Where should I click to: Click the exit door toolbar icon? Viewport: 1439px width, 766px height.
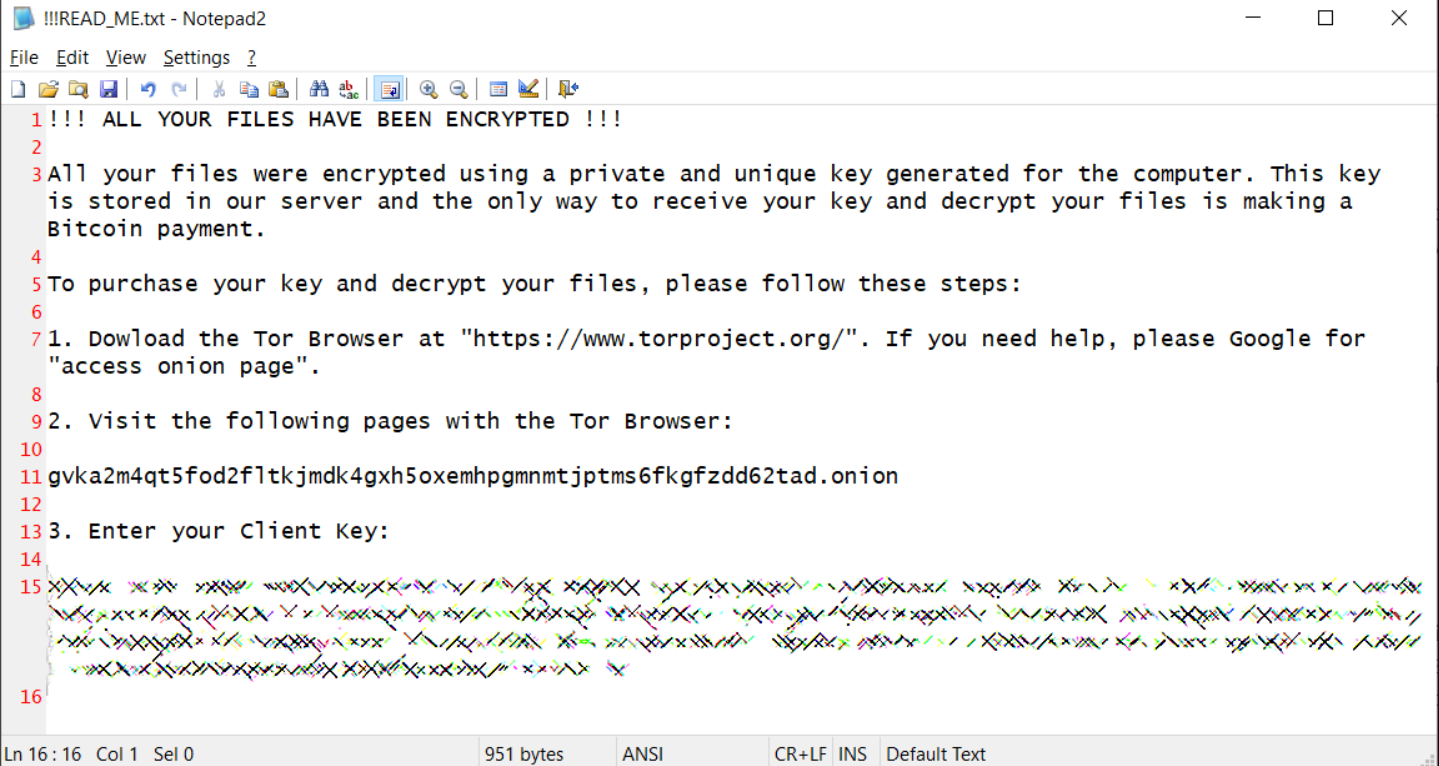coord(568,90)
